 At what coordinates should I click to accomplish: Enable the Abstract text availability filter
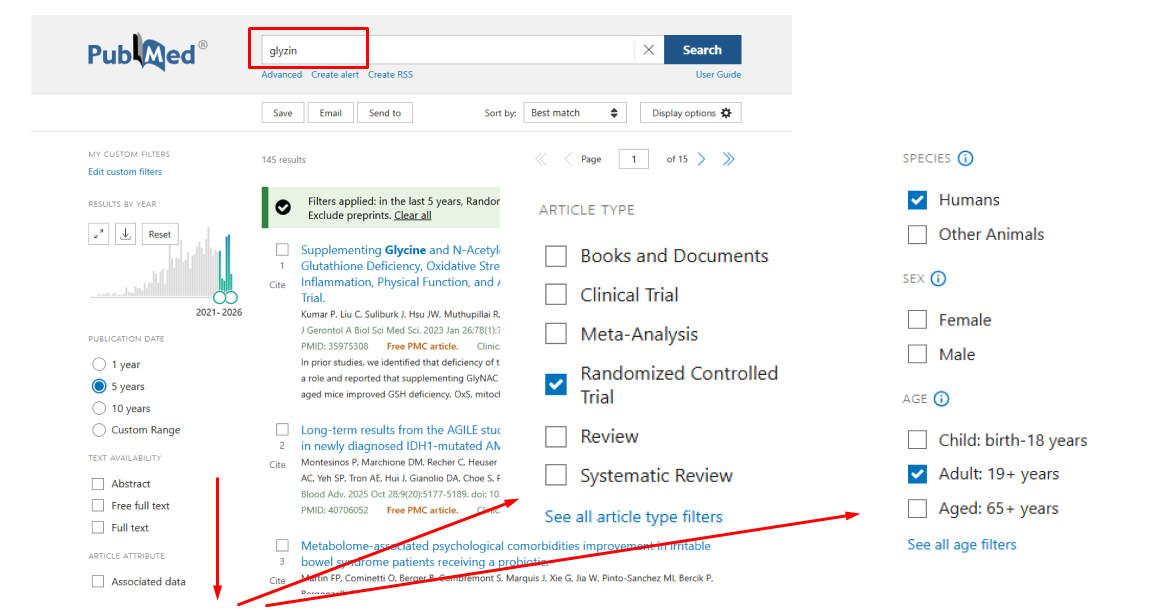[x=97, y=484]
